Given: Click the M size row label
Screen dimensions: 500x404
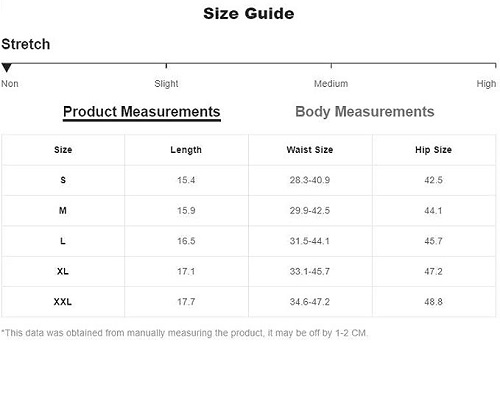Looking at the screenshot, I should point(63,211).
